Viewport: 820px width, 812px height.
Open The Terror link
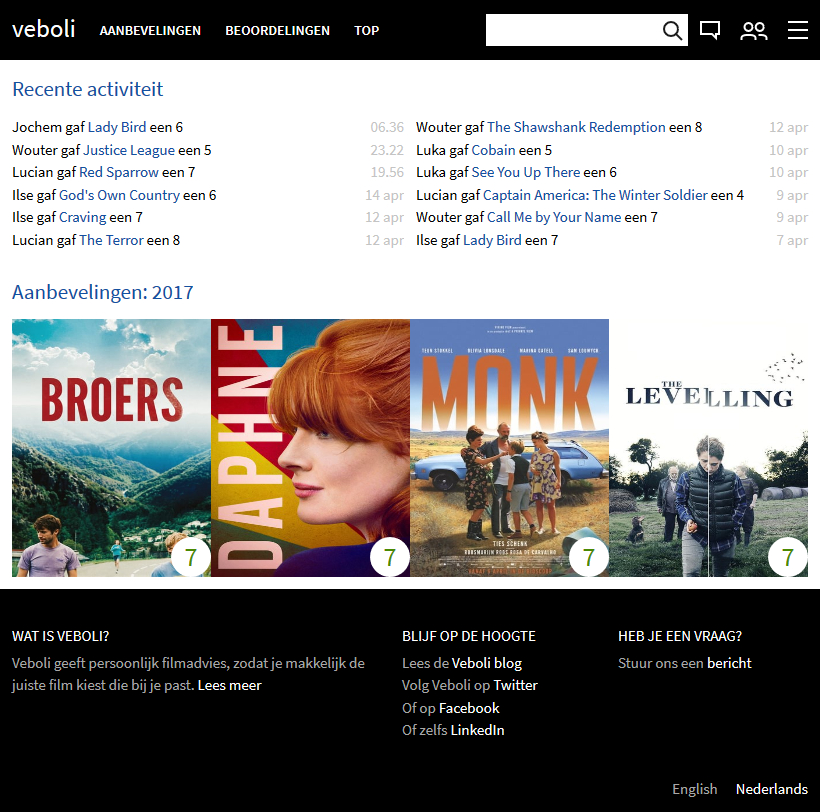[x=111, y=241]
